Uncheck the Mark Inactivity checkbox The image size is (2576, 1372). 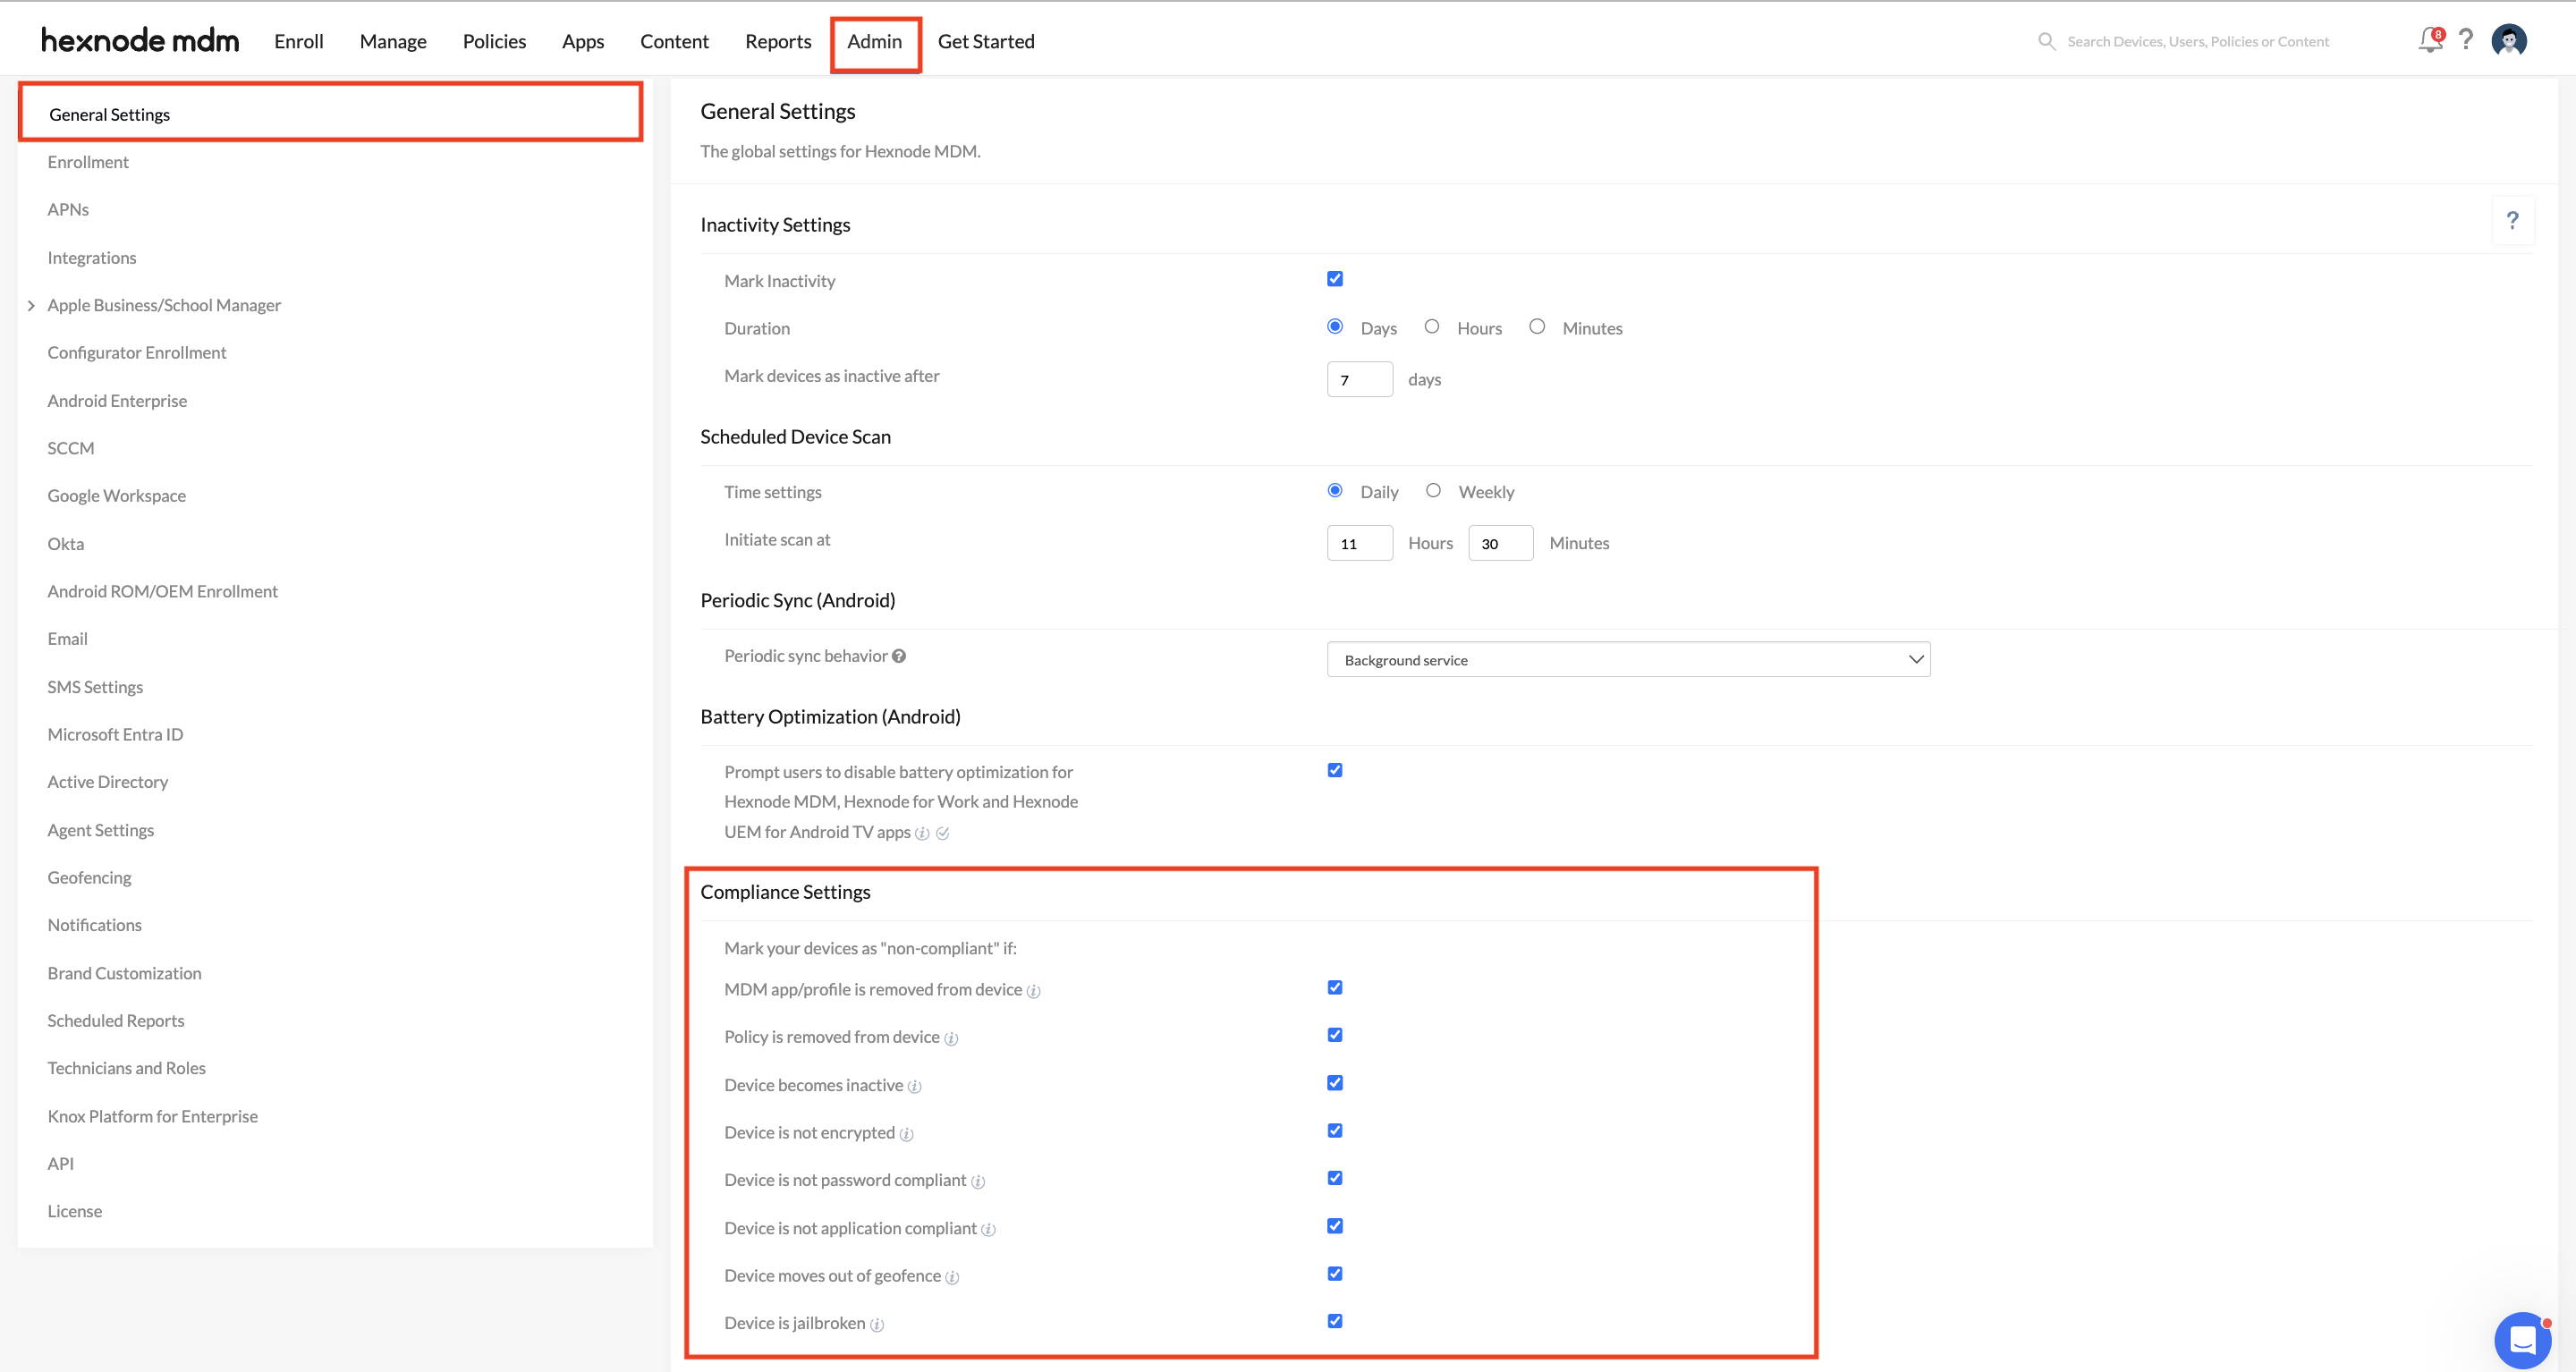1334,279
